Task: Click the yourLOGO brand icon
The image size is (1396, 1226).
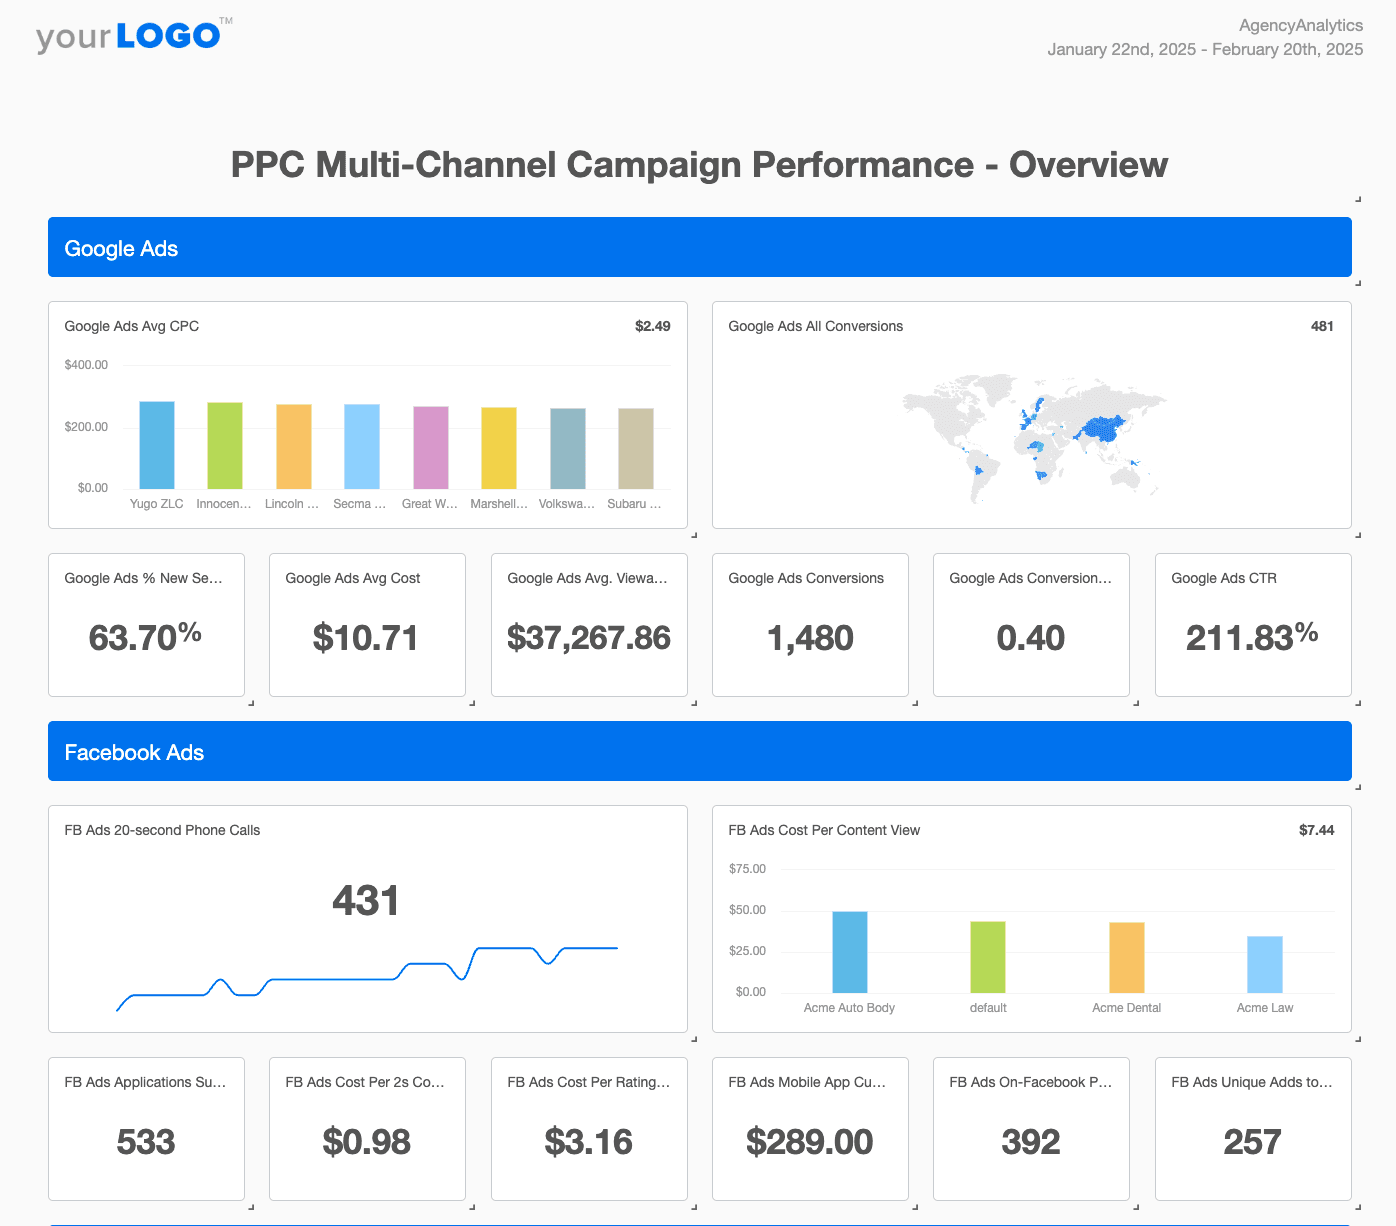Action: tap(130, 34)
